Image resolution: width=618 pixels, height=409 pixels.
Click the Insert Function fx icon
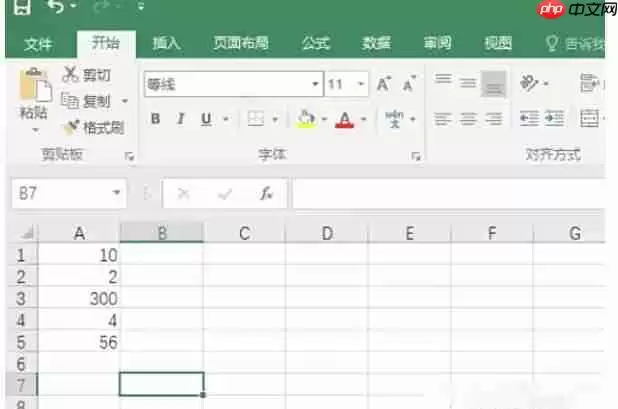click(x=266, y=193)
